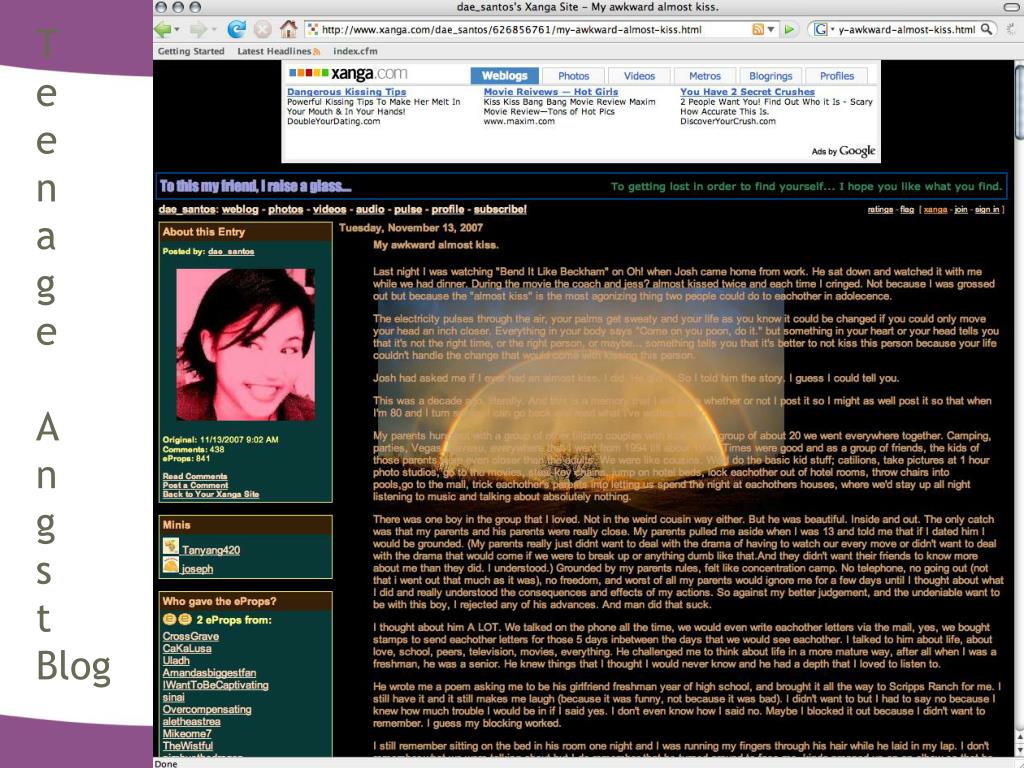Viewport: 1024px width, 768px height.
Task: Click the green Go arrow button
Action: [790, 29]
